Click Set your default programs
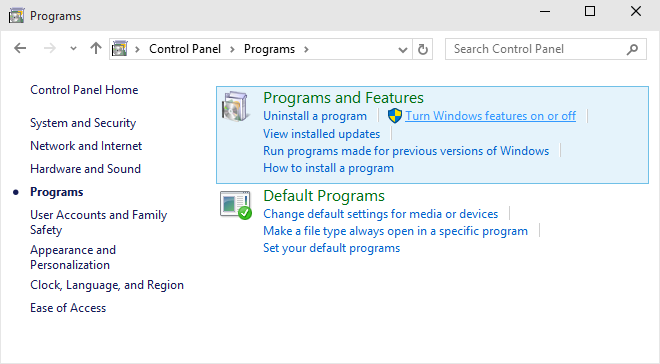This screenshot has height=364, width=660. pos(332,248)
